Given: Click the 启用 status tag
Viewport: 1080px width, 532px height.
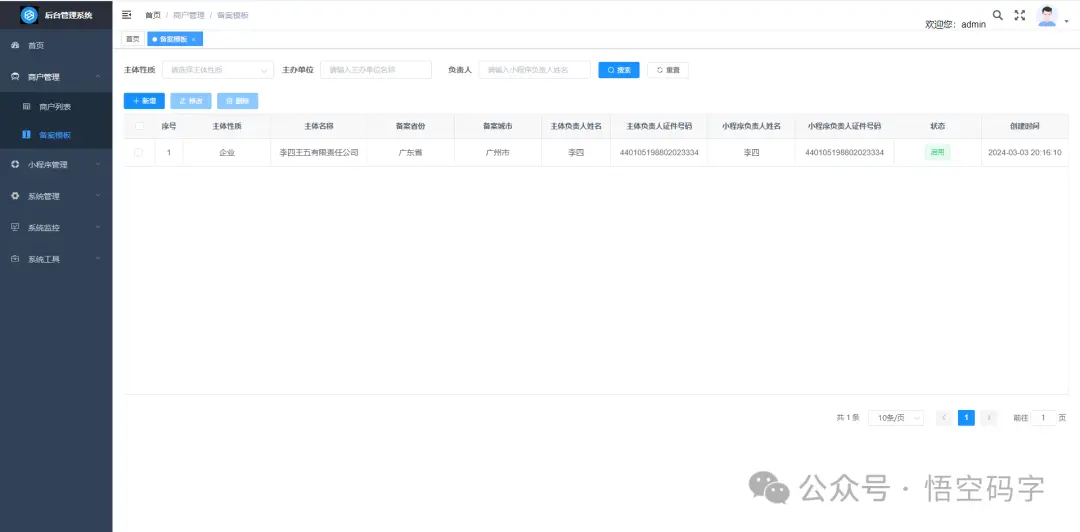Looking at the screenshot, I should click(x=937, y=153).
